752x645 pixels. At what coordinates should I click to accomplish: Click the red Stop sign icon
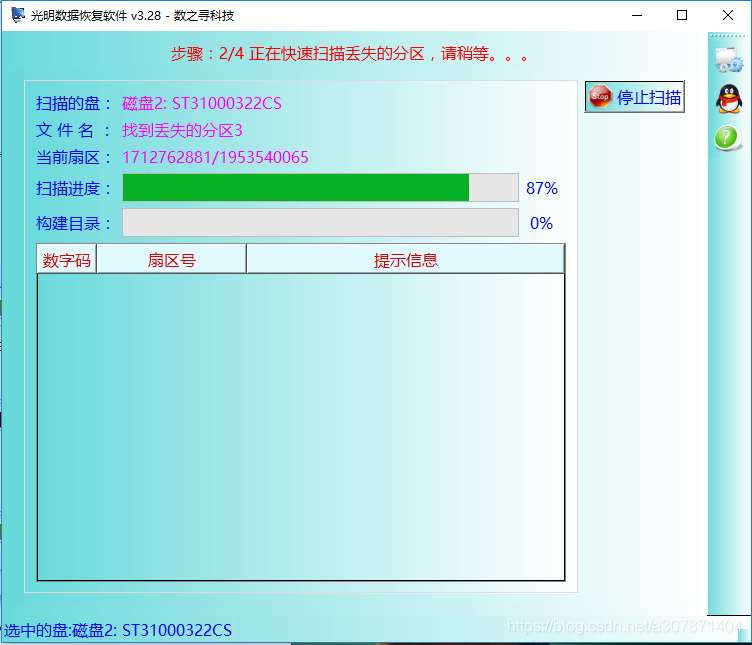pyautogui.click(x=600, y=96)
